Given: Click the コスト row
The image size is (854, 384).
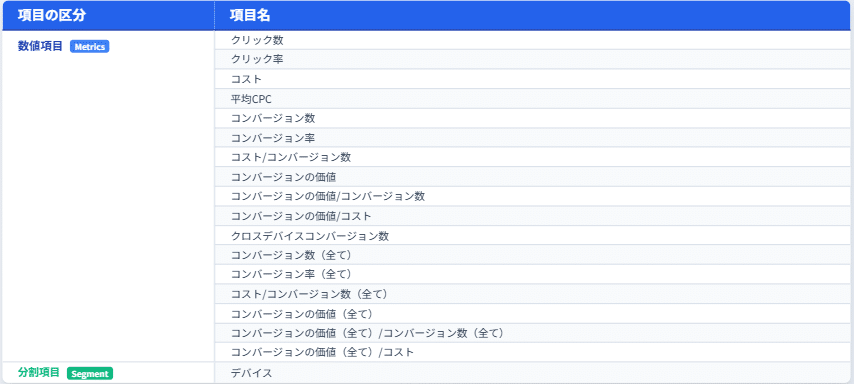Looking at the screenshot, I should pyautogui.click(x=532, y=79).
